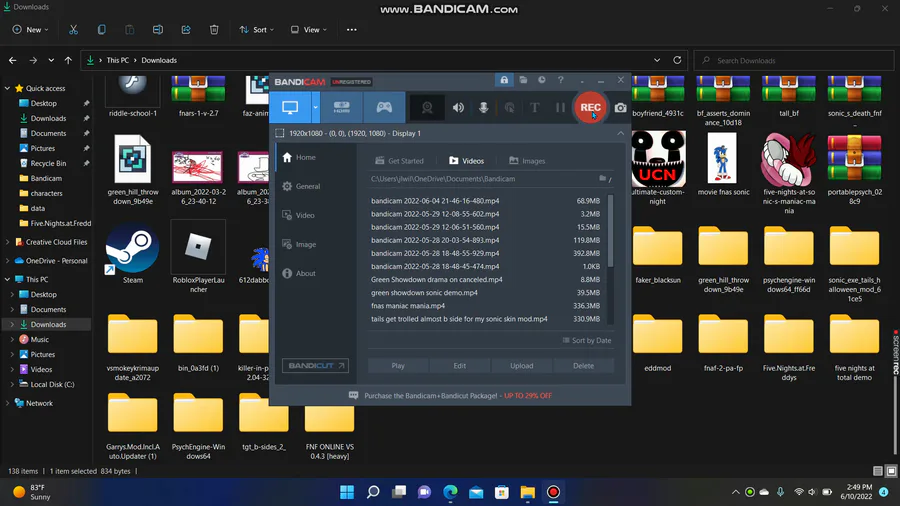Viewport: 900px width, 506px height.
Task: Click Copy icon in Explorer toolbar
Action: pyautogui.click(x=102, y=30)
